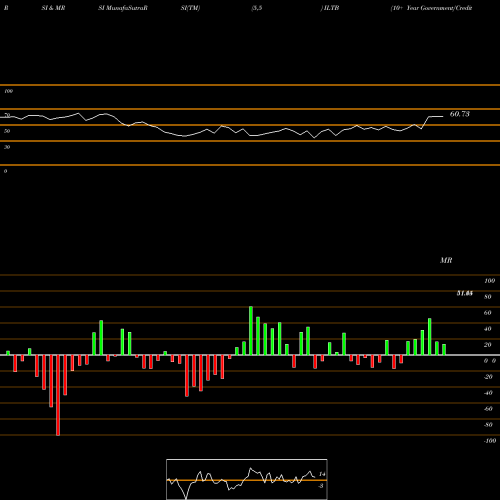Click the flat end of RSI line
Image resolution: width=500 pixels, height=500 pixels.
pyautogui.click(x=436, y=116)
